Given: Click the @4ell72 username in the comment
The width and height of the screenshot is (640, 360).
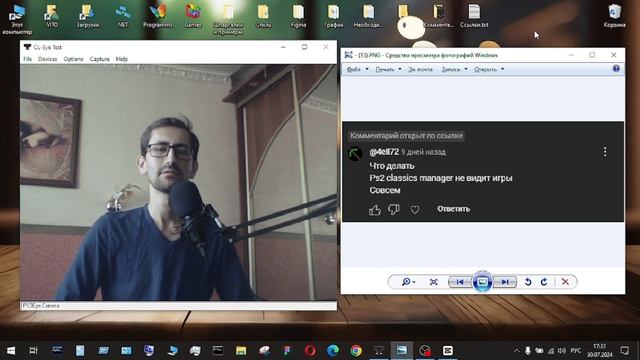Looking at the screenshot, I should [384, 152].
